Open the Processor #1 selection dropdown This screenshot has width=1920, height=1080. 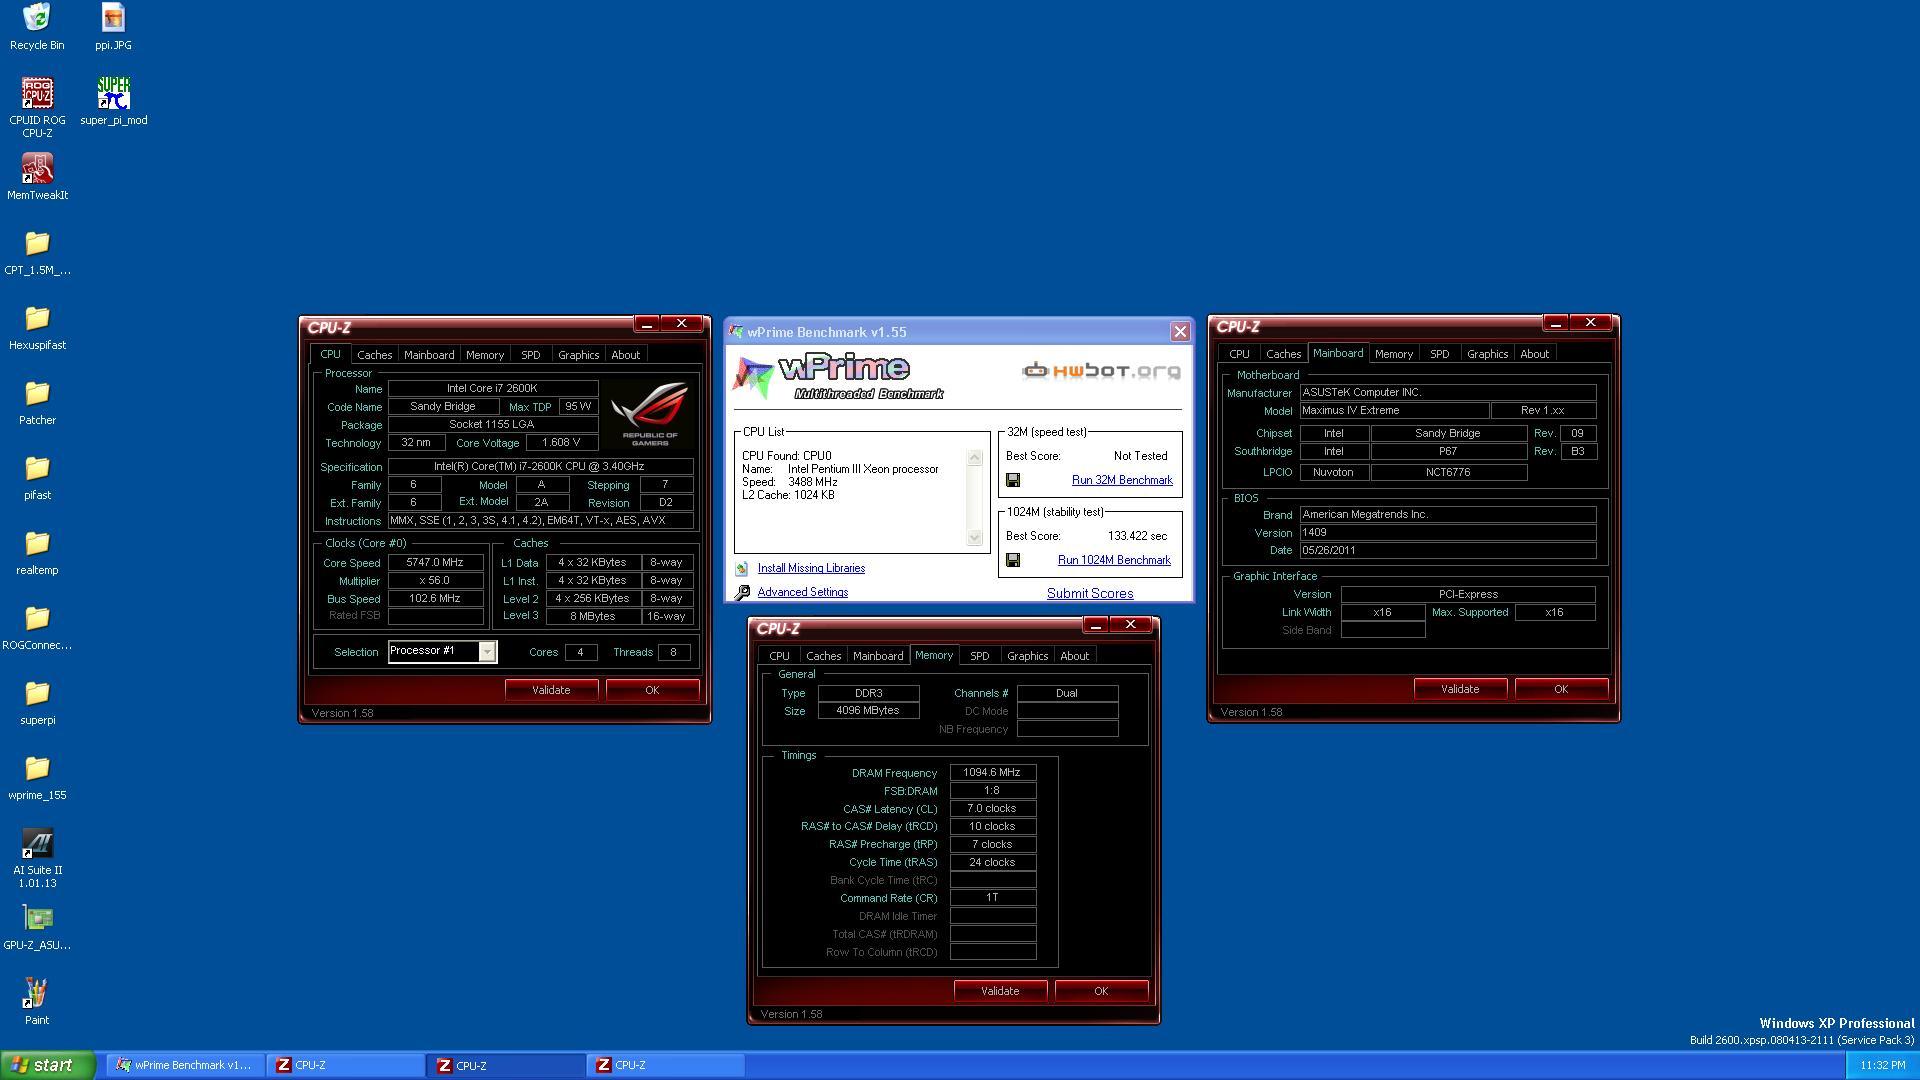(486, 652)
